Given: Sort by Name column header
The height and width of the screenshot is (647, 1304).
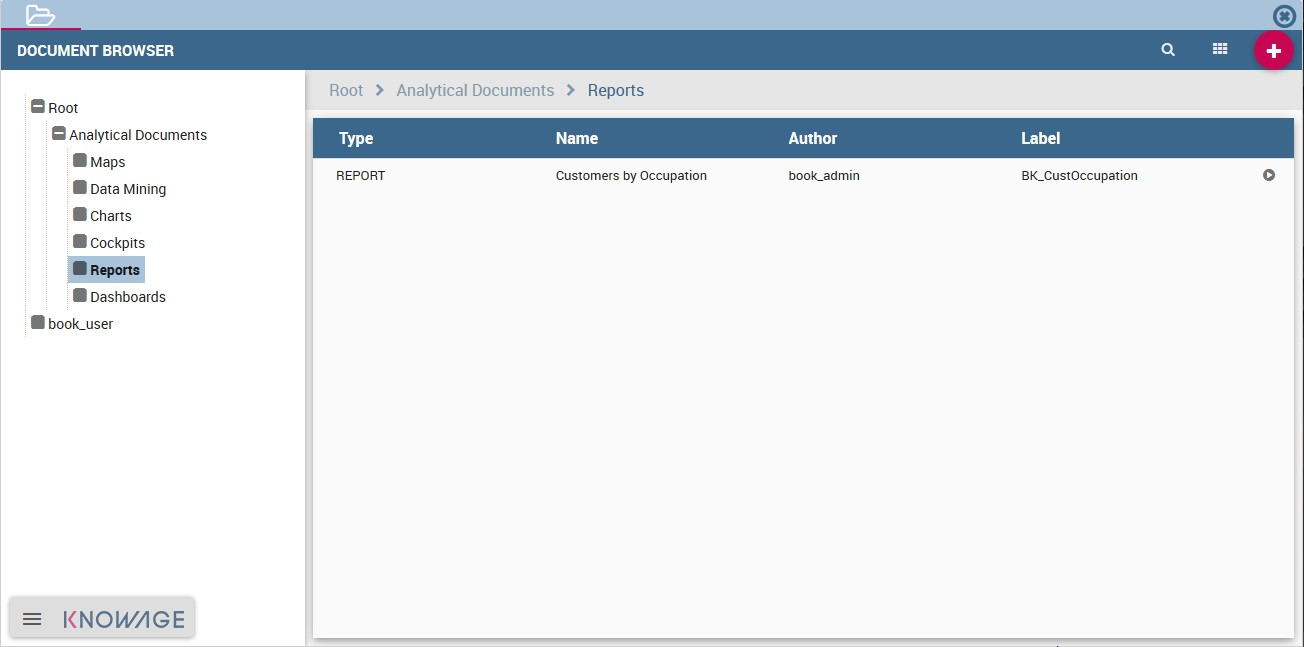Looking at the screenshot, I should click(x=577, y=139).
